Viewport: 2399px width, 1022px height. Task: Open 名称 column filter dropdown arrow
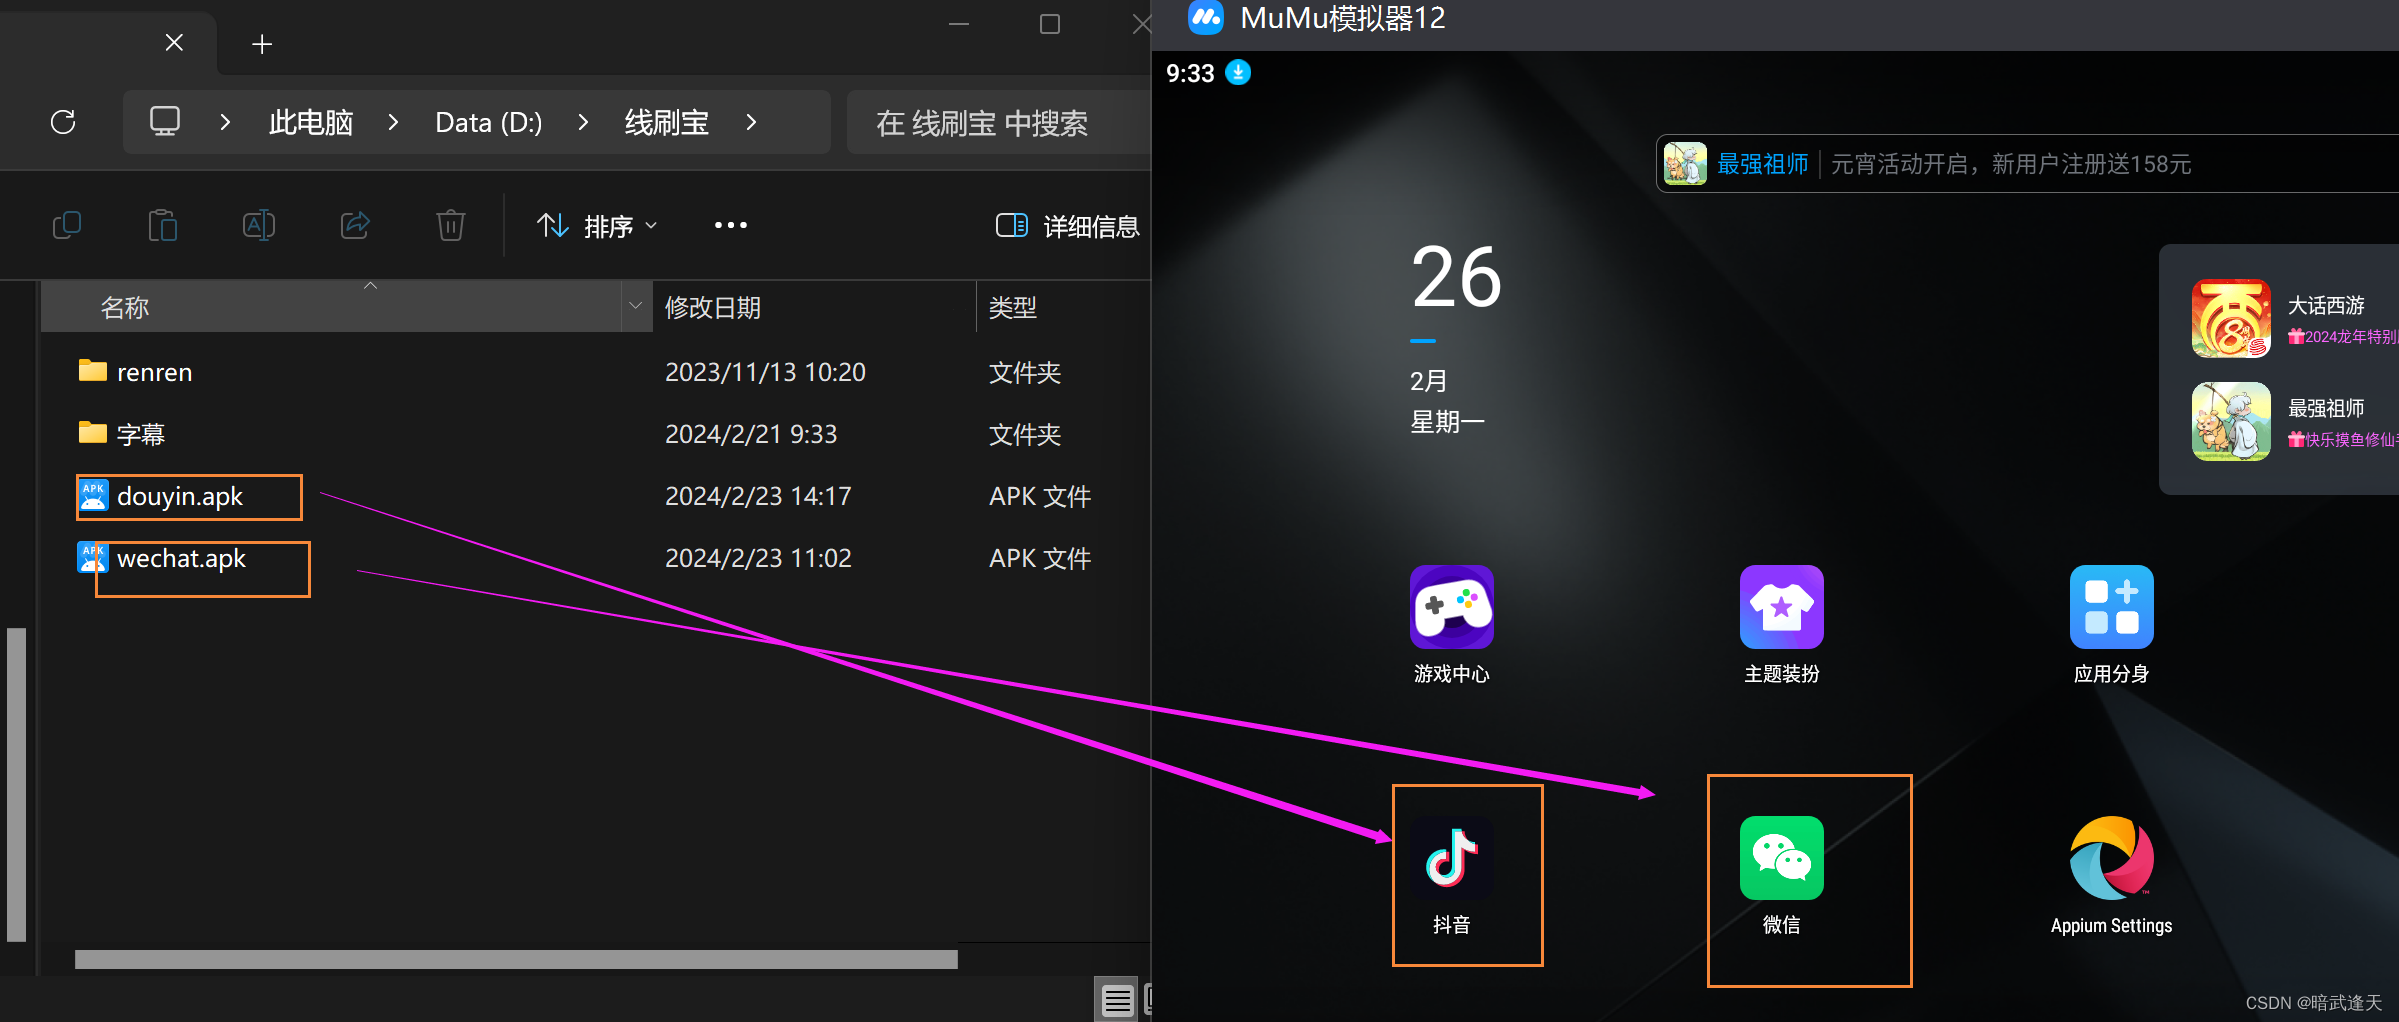[x=636, y=306]
